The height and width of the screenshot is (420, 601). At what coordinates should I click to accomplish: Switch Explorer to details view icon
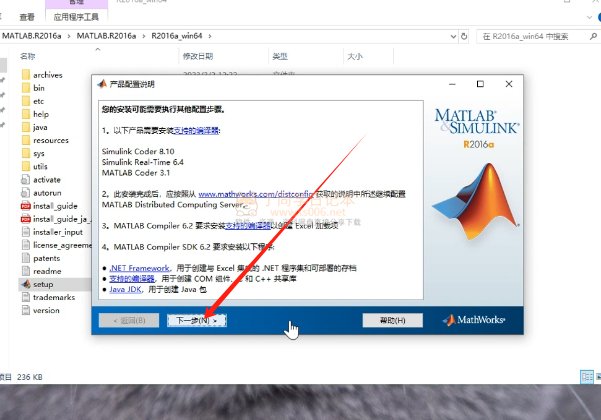point(587,377)
